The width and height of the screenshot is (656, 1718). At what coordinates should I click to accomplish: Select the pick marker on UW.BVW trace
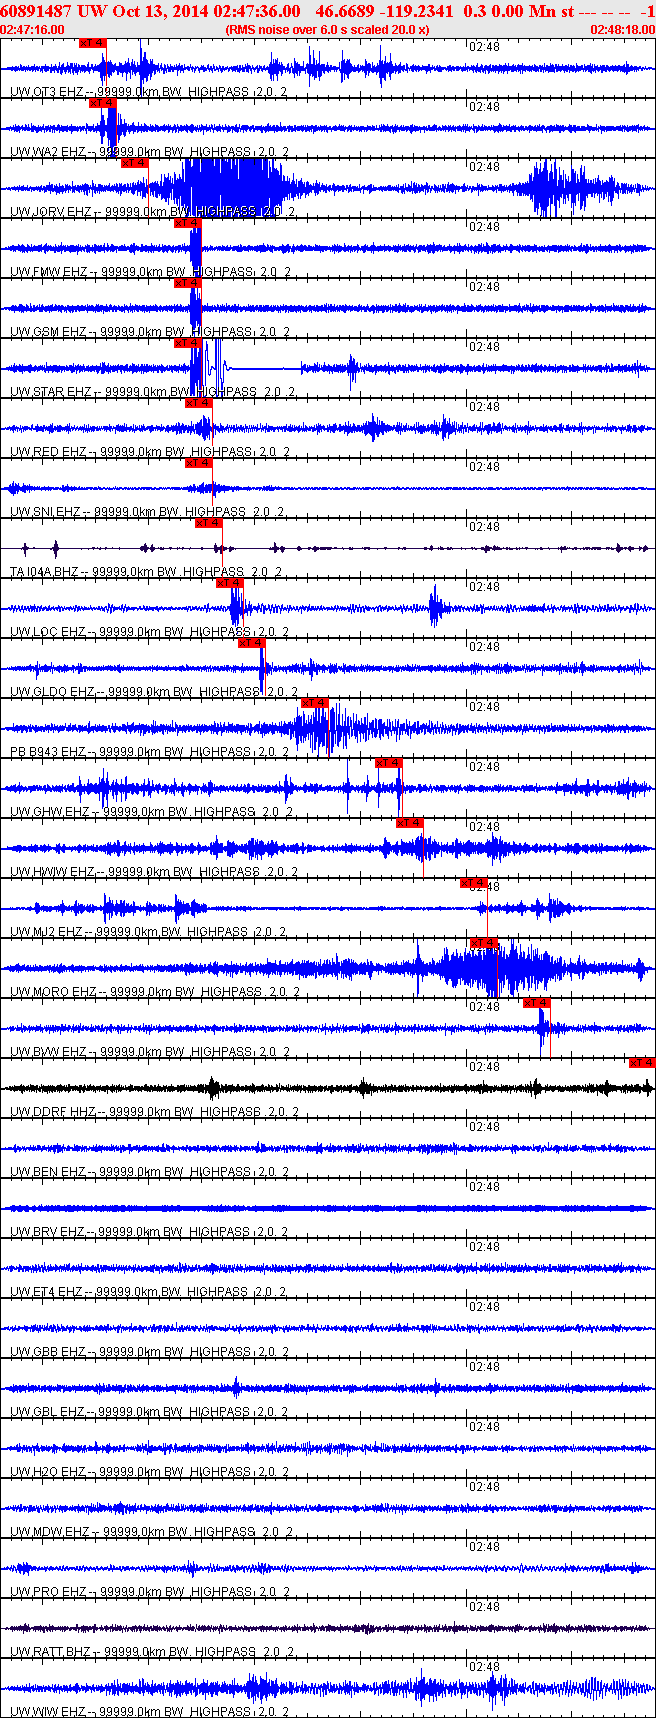537,1003
